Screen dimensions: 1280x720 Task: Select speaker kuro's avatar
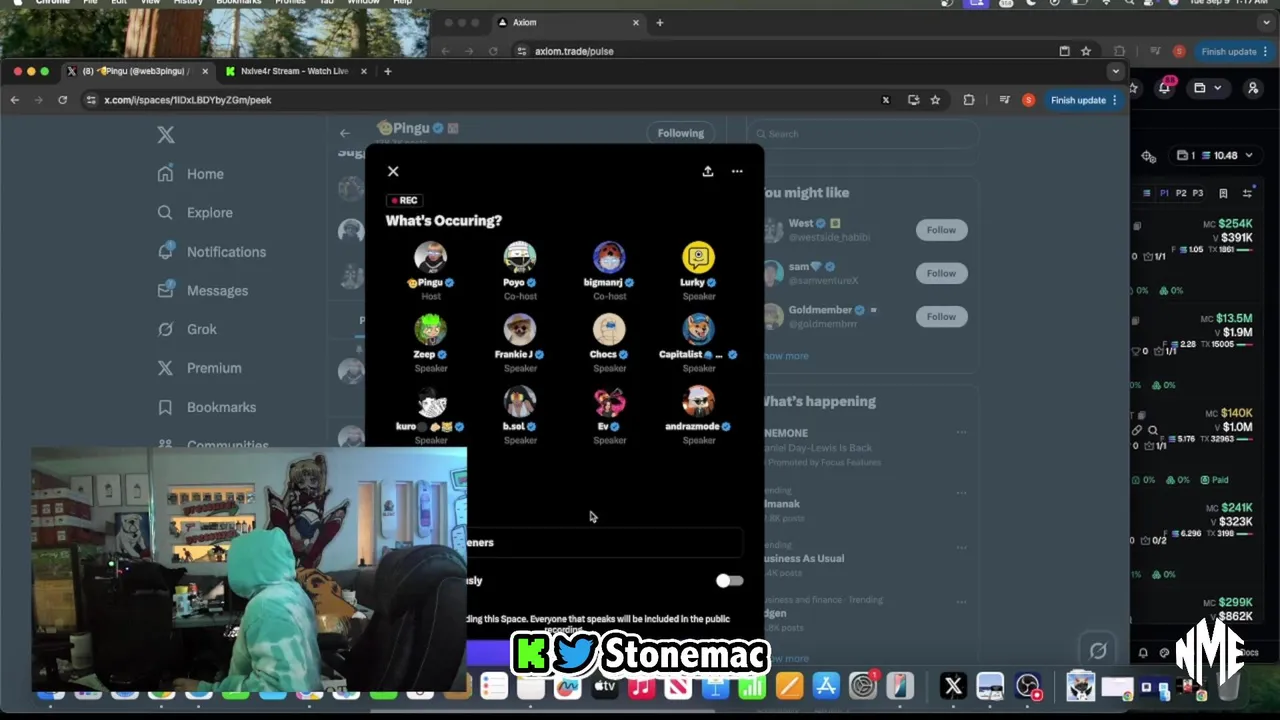(431, 401)
